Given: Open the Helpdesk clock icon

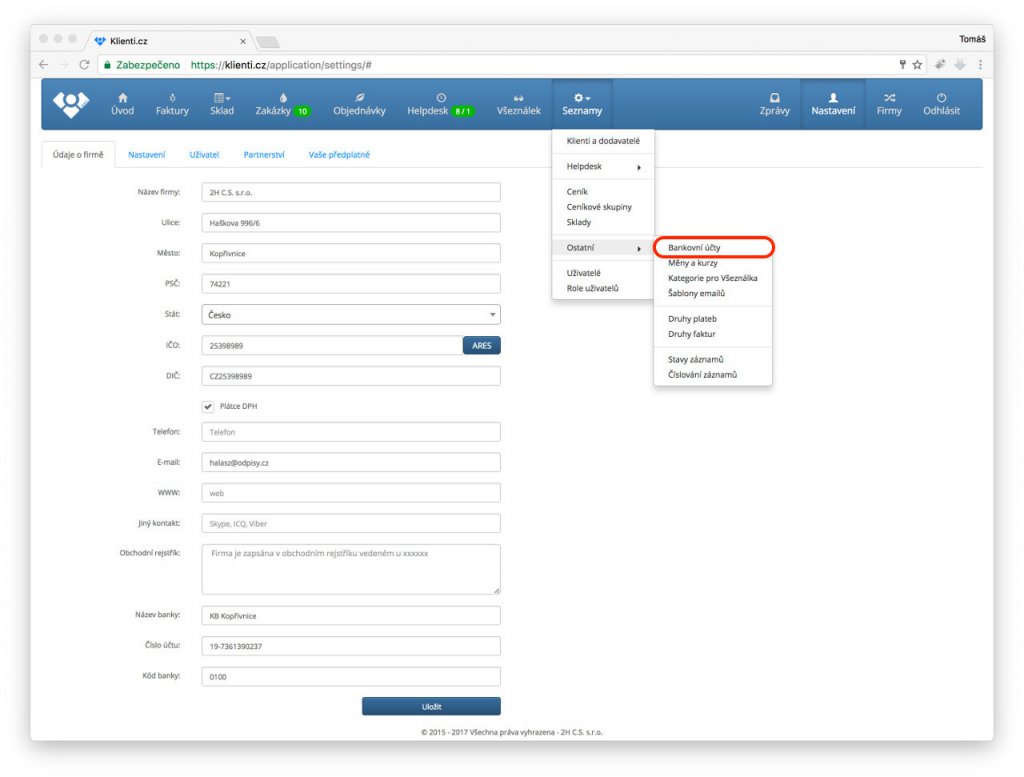Looking at the screenshot, I should 441,97.
